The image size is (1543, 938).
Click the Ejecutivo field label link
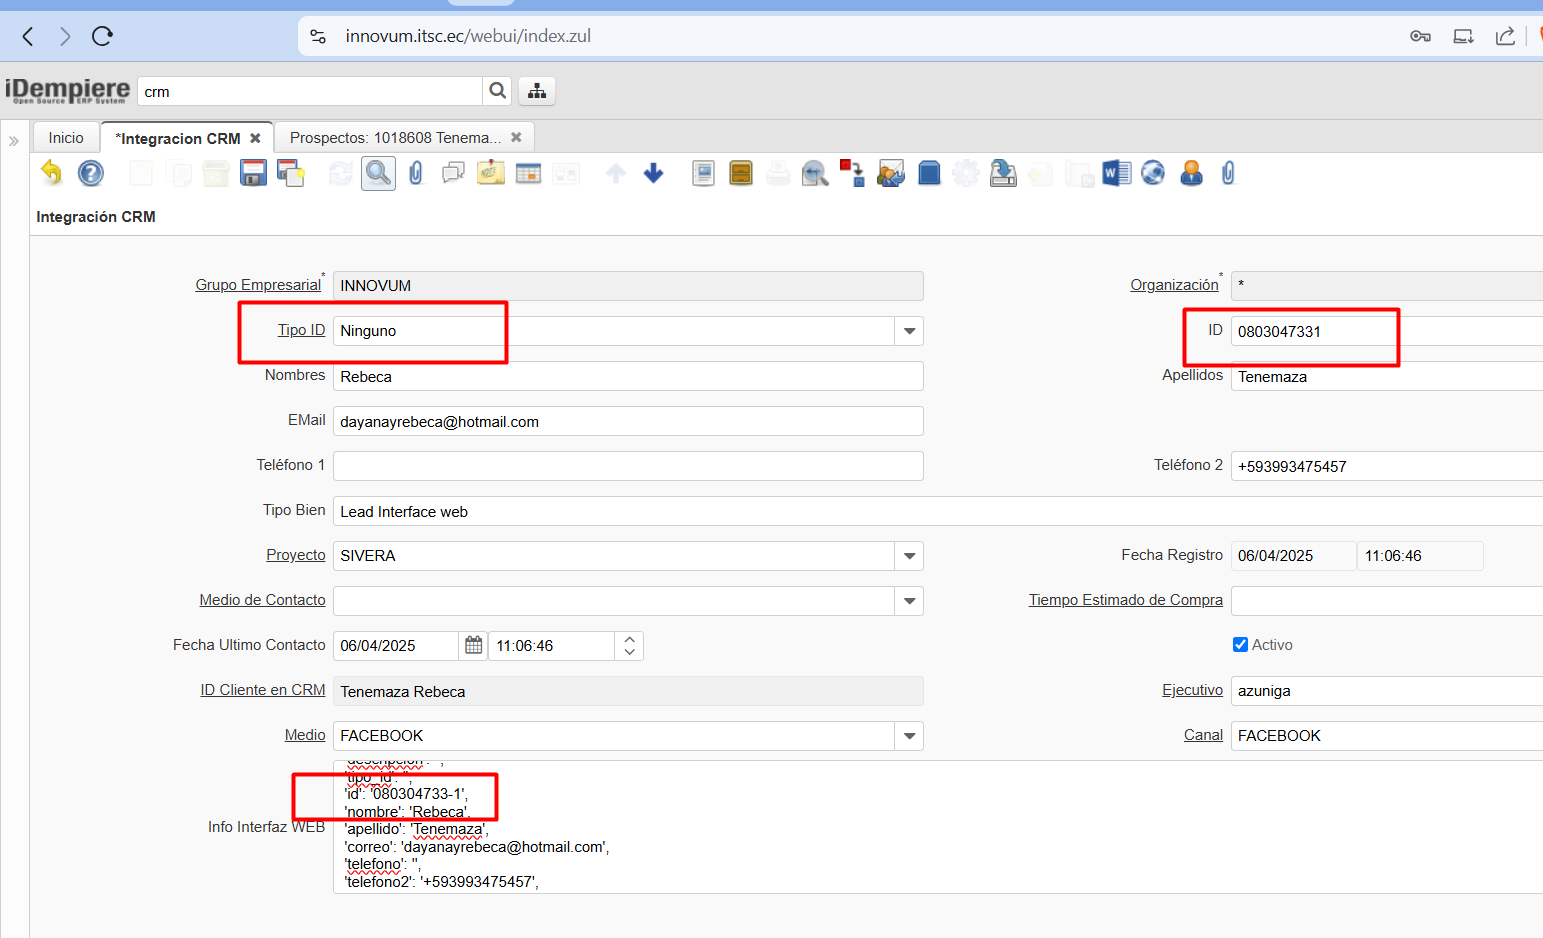1192,690
